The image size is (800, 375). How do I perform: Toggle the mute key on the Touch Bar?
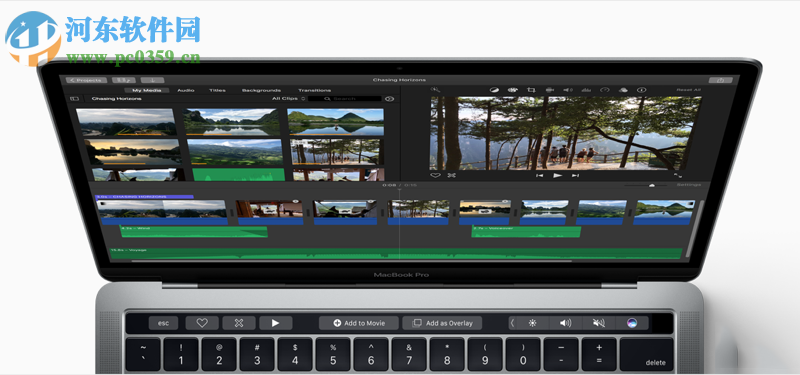(x=599, y=323)
